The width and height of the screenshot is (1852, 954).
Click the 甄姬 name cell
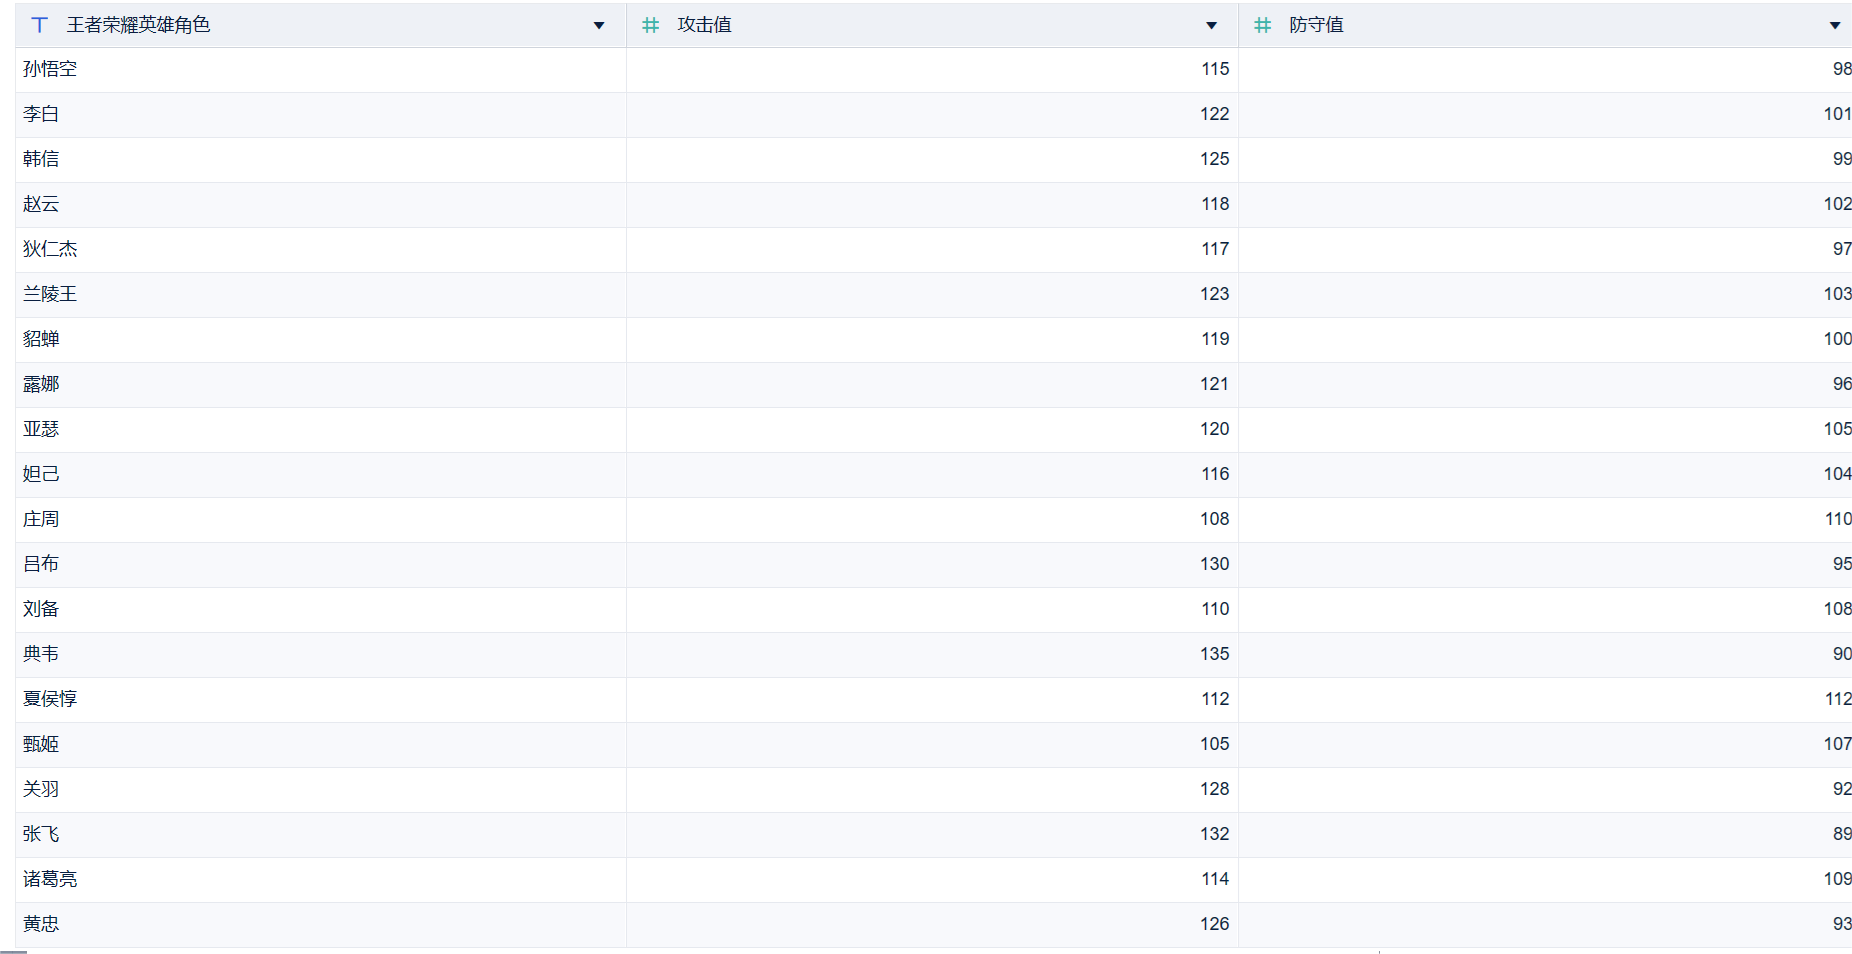[321, 744]
